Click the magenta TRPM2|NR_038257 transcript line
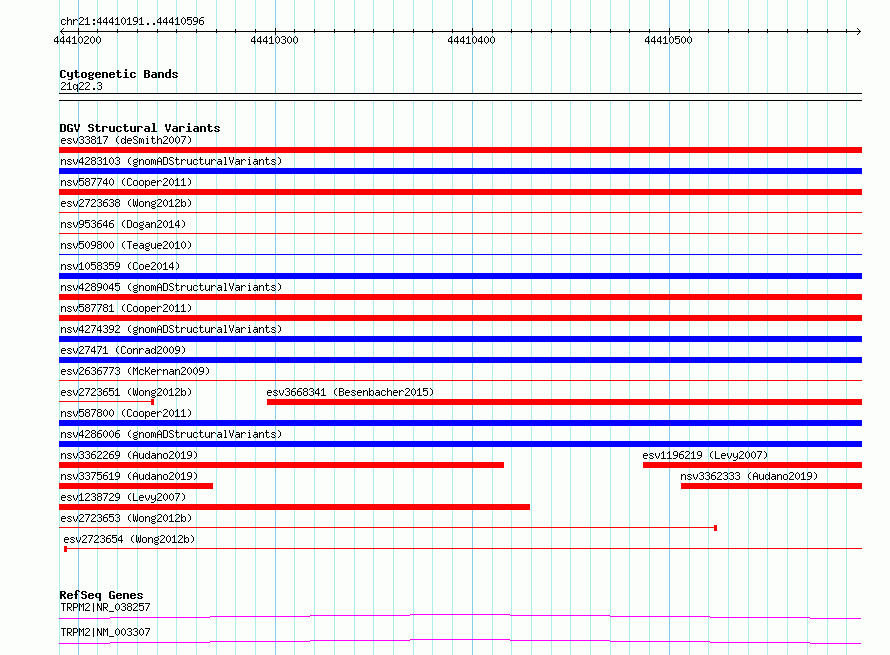The image size is (890, 655). point(460,616)
